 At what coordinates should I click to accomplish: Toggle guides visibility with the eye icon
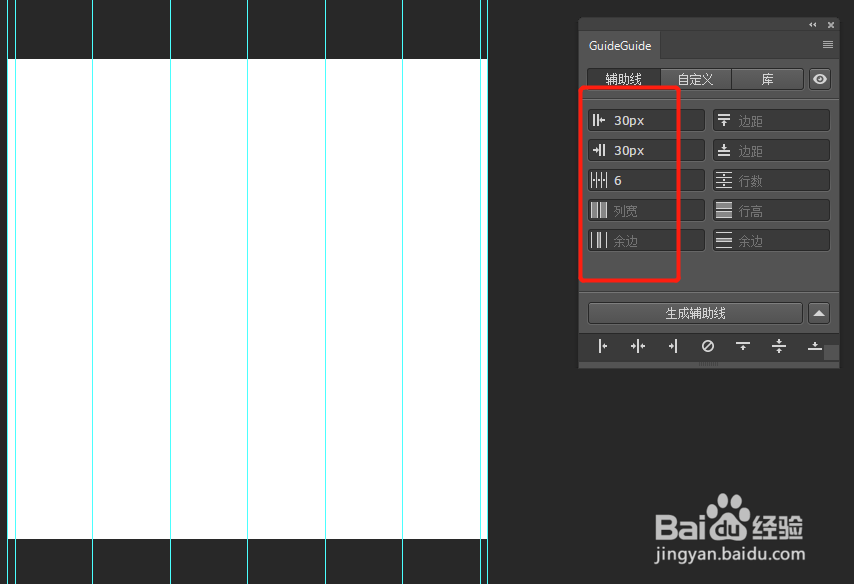point(820,79)
